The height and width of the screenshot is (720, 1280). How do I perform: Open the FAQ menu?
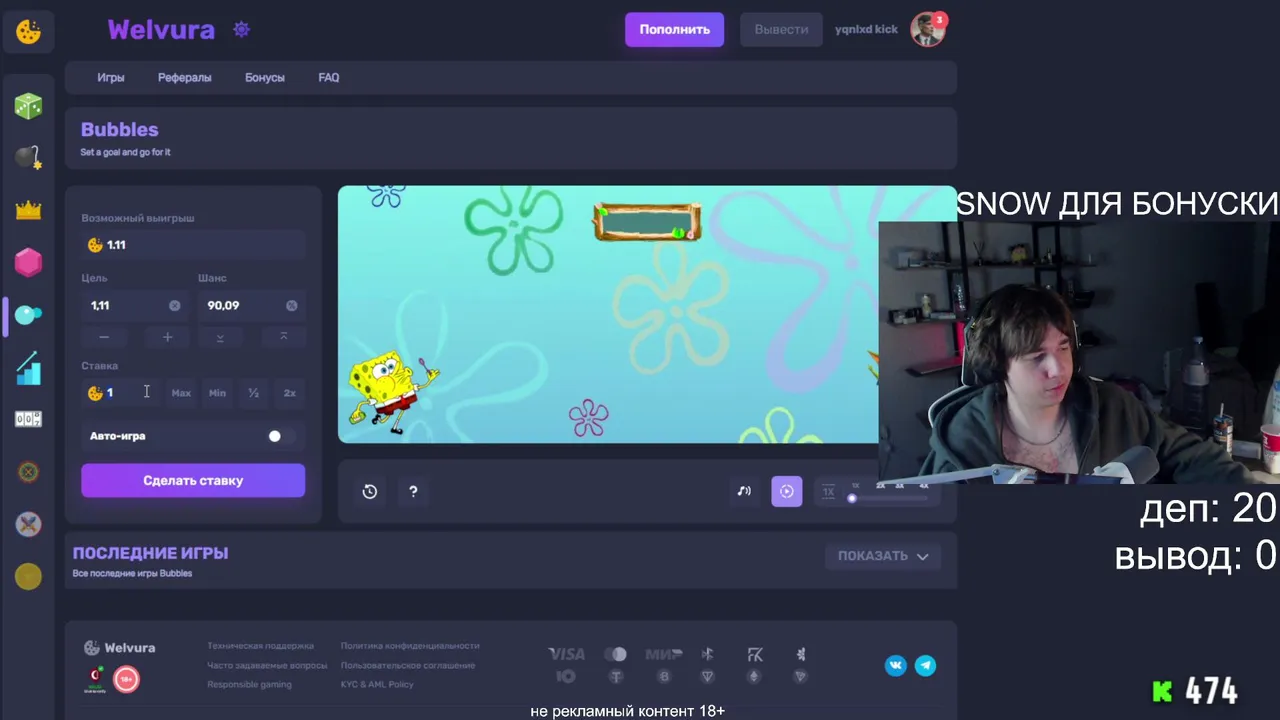[x=329, y=77]
